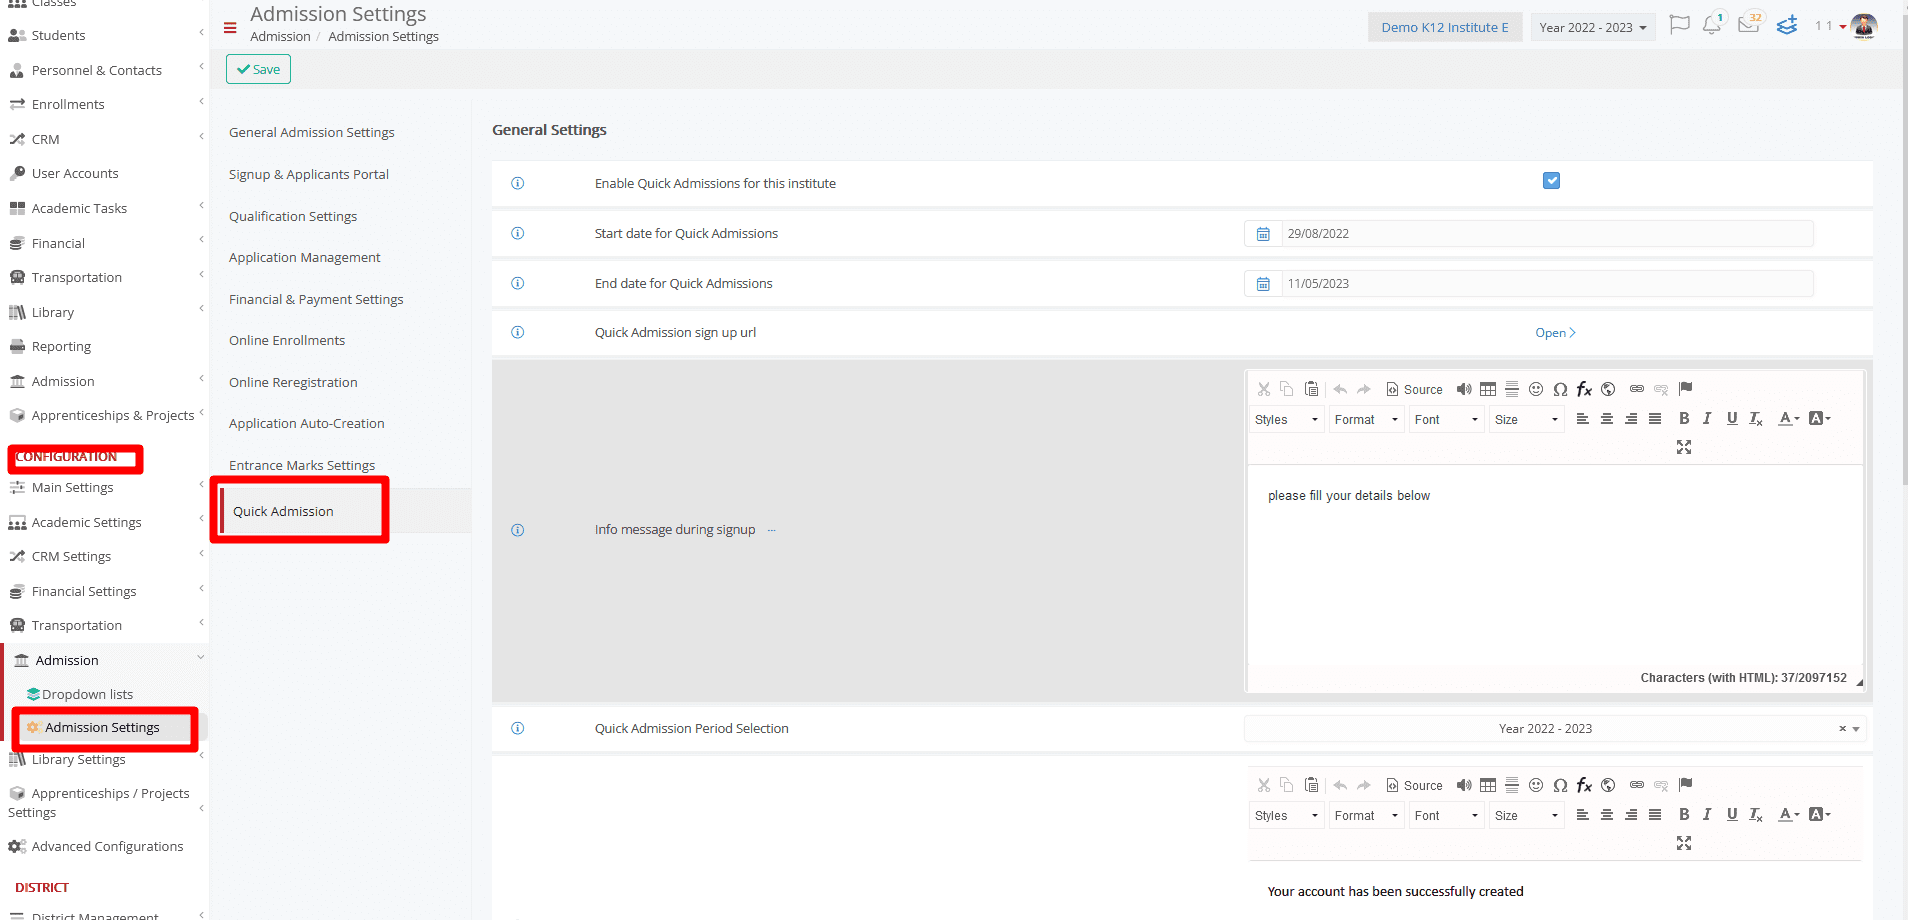Select General Admission Settings tab

tap(312, 132)
